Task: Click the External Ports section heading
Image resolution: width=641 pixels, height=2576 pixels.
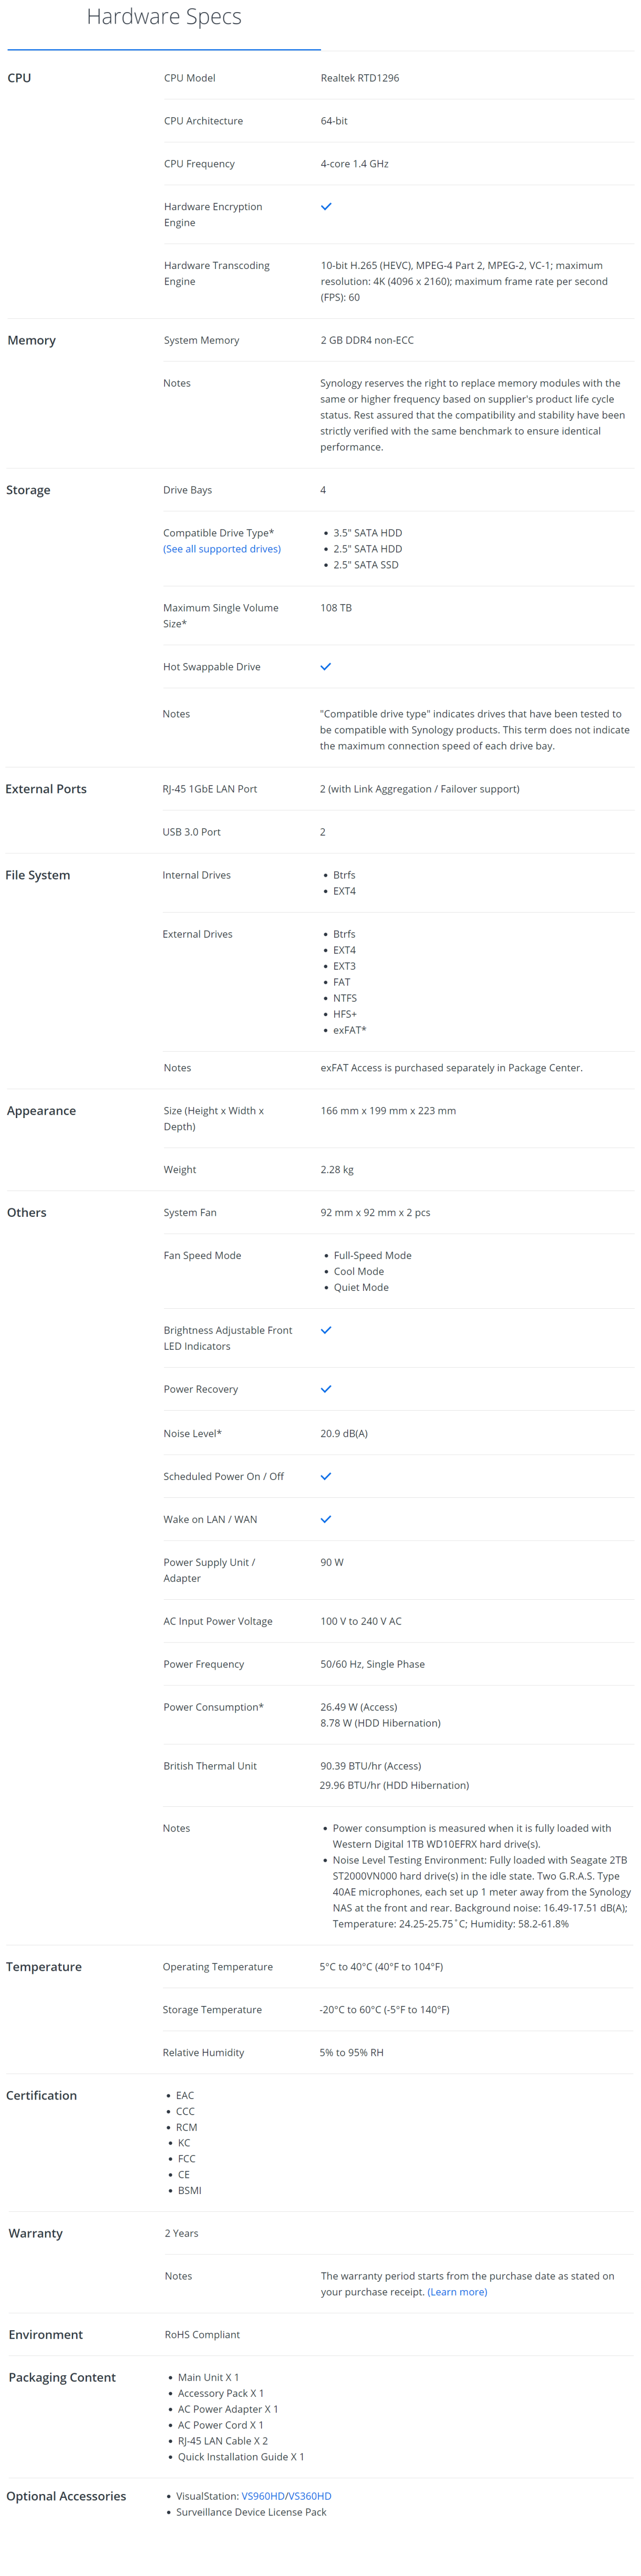Action: click(46, 789)
